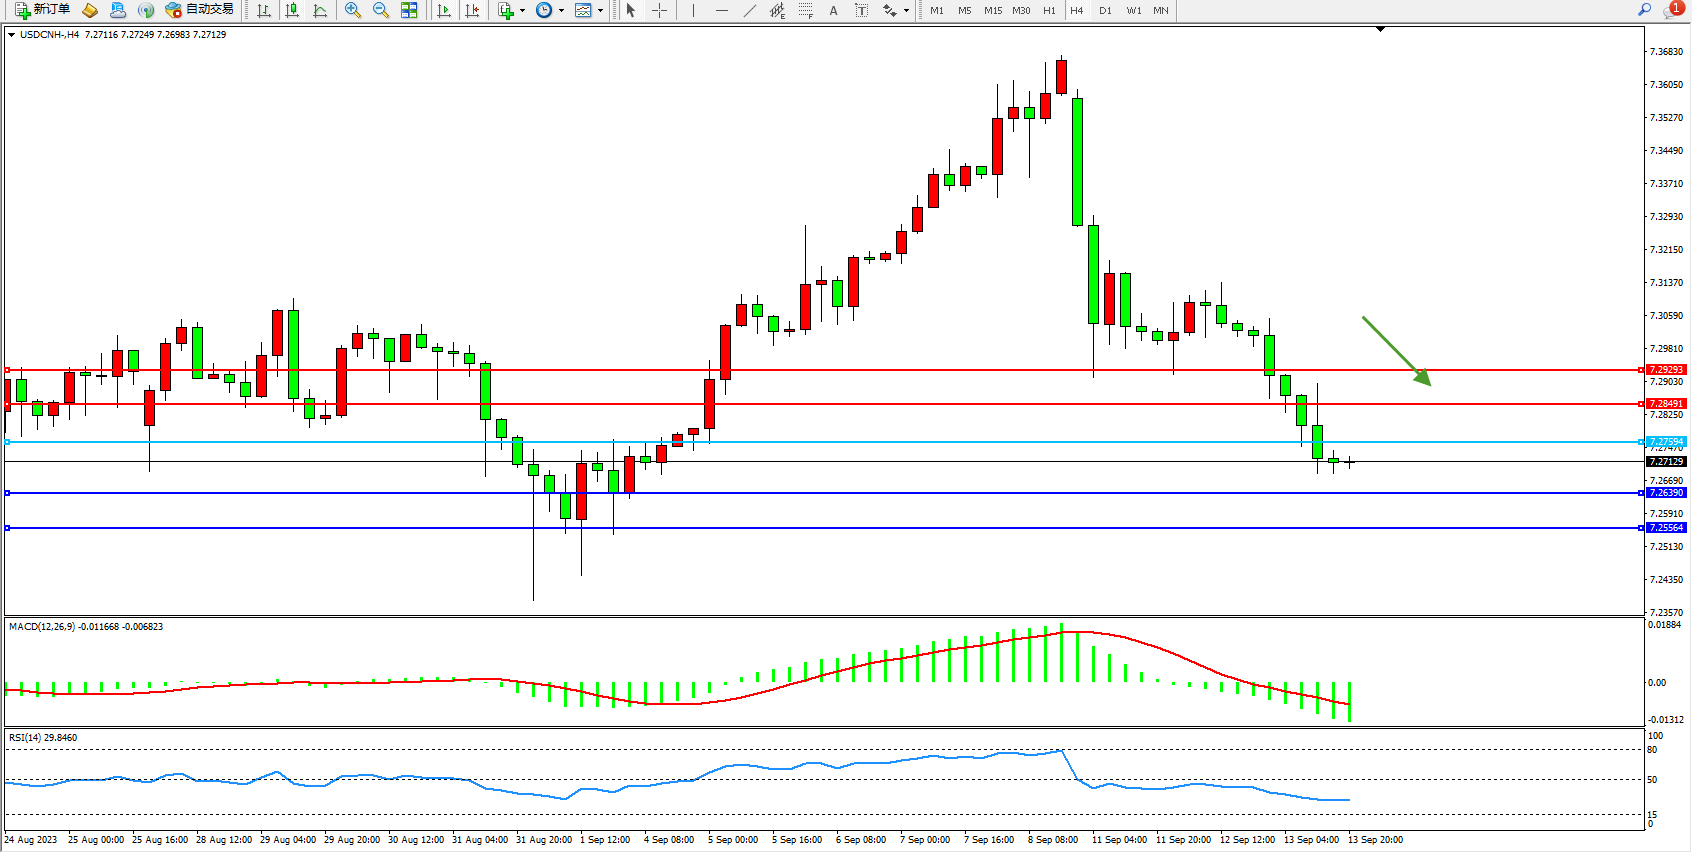1692x853 pixels.
Task: Toggle the AutoTrading (自动交易) button
Action: pos(200,10)
